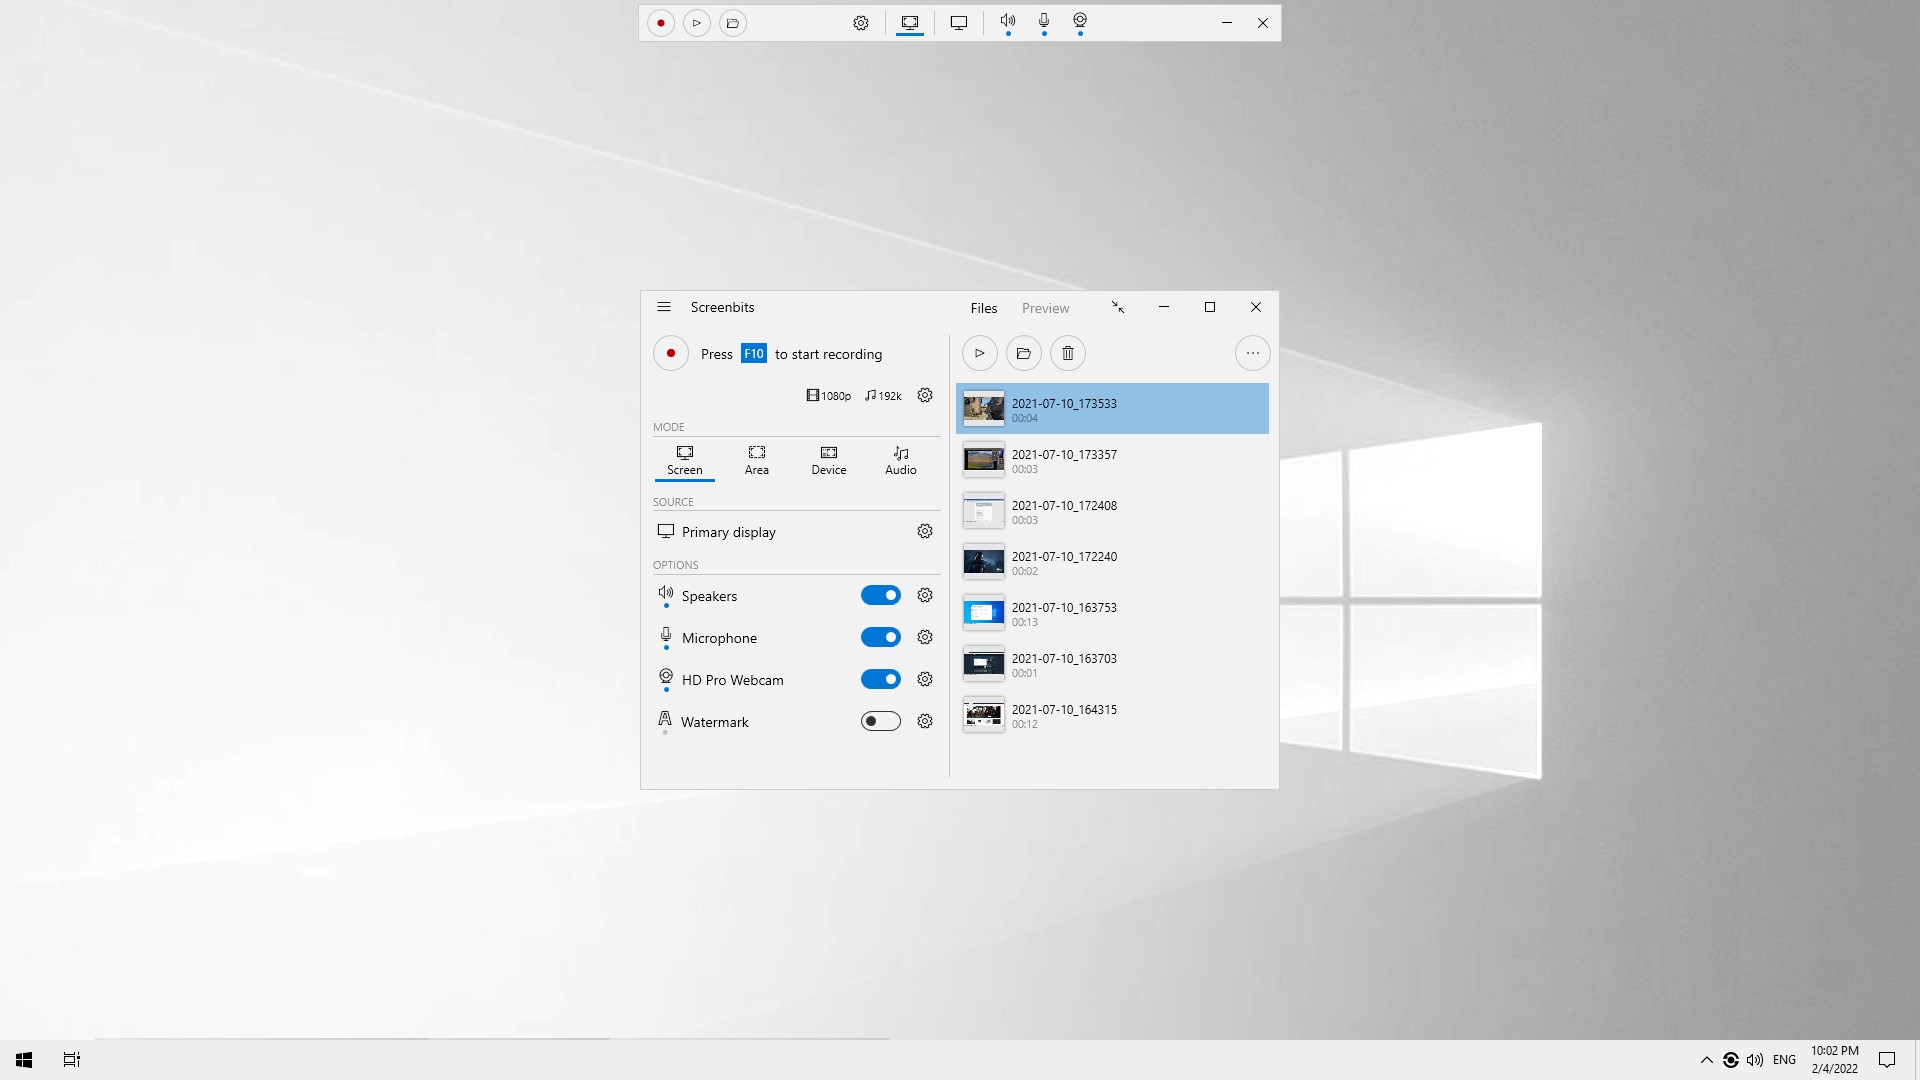The height and width of the screenshot is (1080, 1920).
Task: Disable the Microphone toggle
Action: [x=881, y=638]
